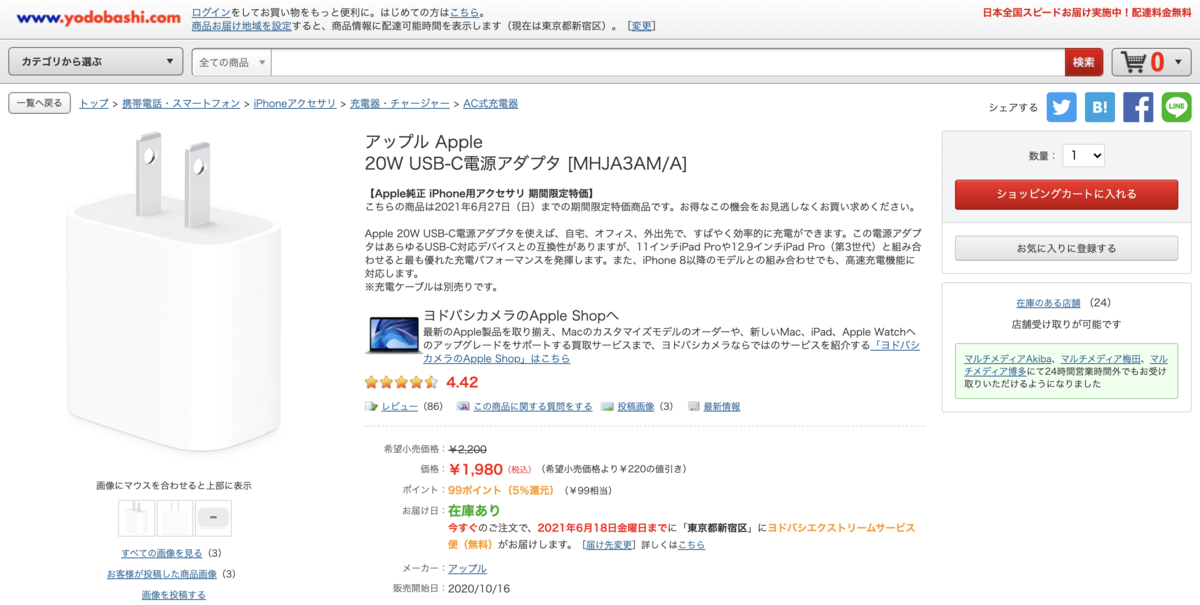The image size is (1200, 605).
Task: Click the 2020/10/16 release date text
Action: coord(479,588)
